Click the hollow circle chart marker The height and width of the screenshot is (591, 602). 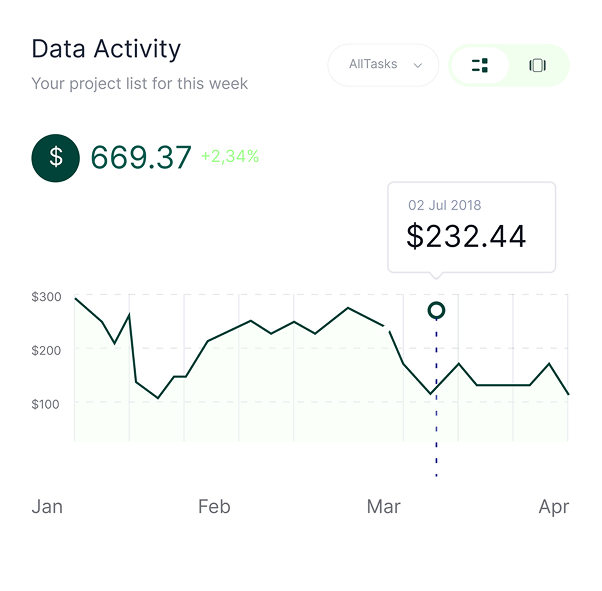[x=436, y=310]
